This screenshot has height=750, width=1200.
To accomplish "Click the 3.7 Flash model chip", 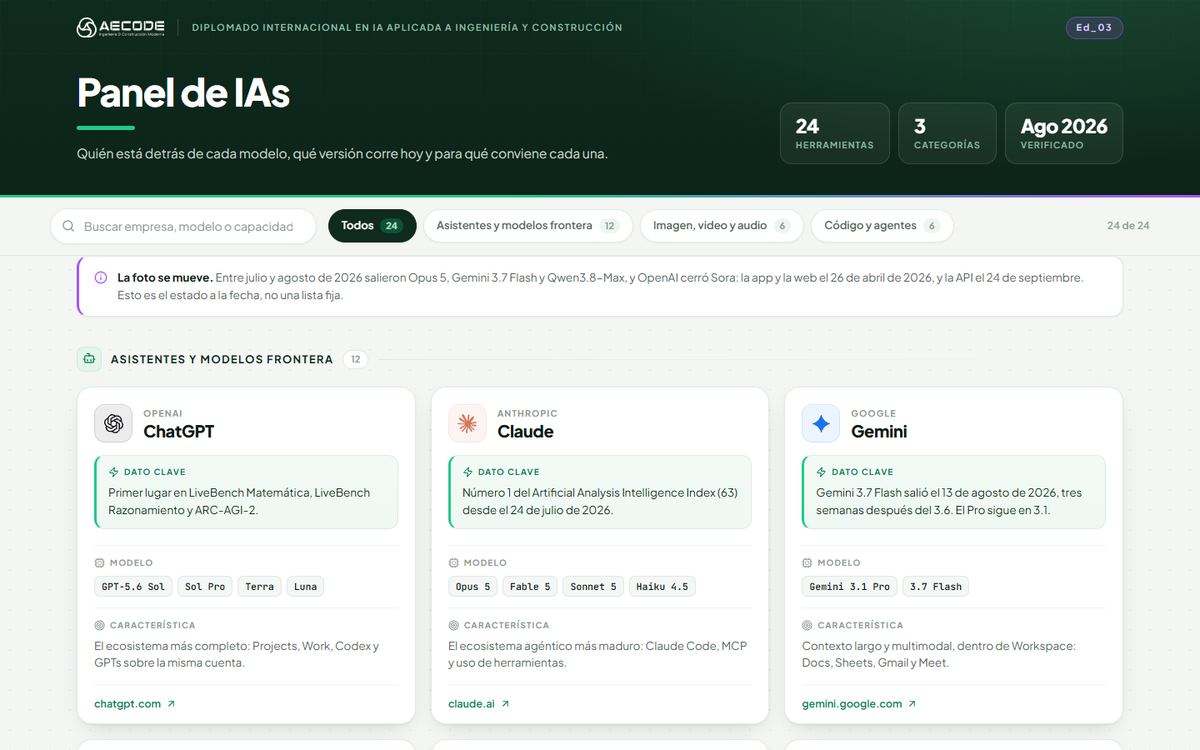I will (936, 587).
